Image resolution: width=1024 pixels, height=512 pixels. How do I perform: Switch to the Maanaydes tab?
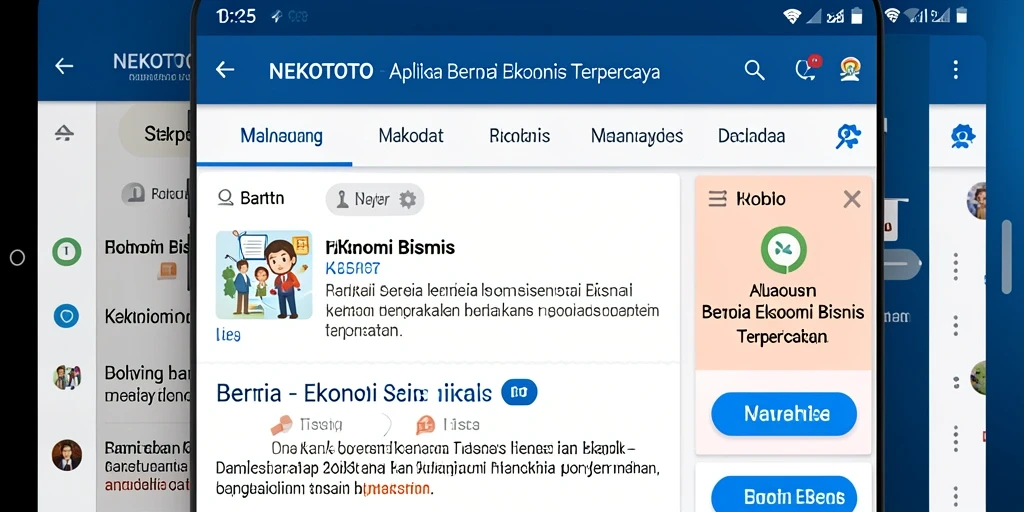(637, 136)
